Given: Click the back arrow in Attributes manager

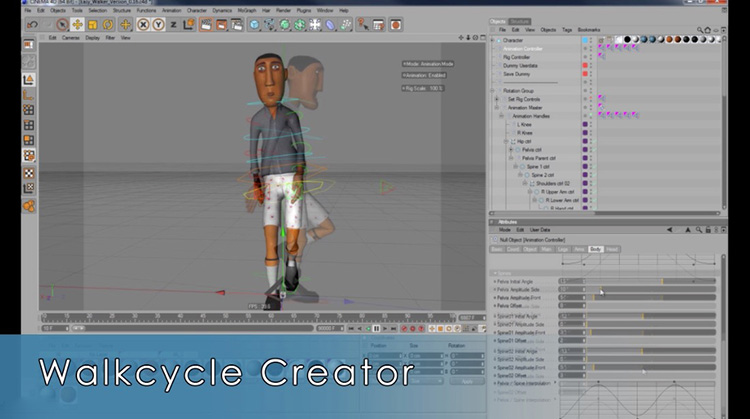Looking at the screenshot, I should click(x=669, y=230).
